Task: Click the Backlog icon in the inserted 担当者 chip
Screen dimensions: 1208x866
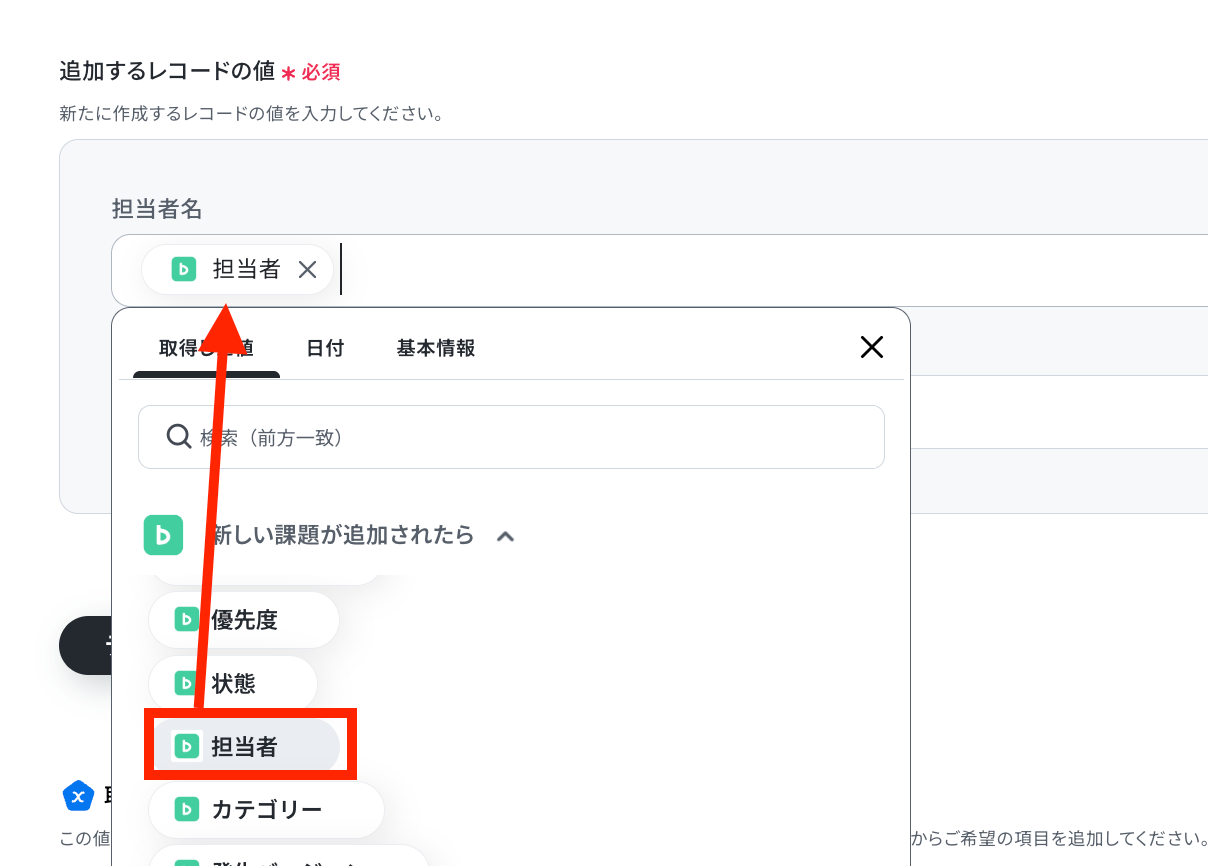Action: (x=183, y=269)
